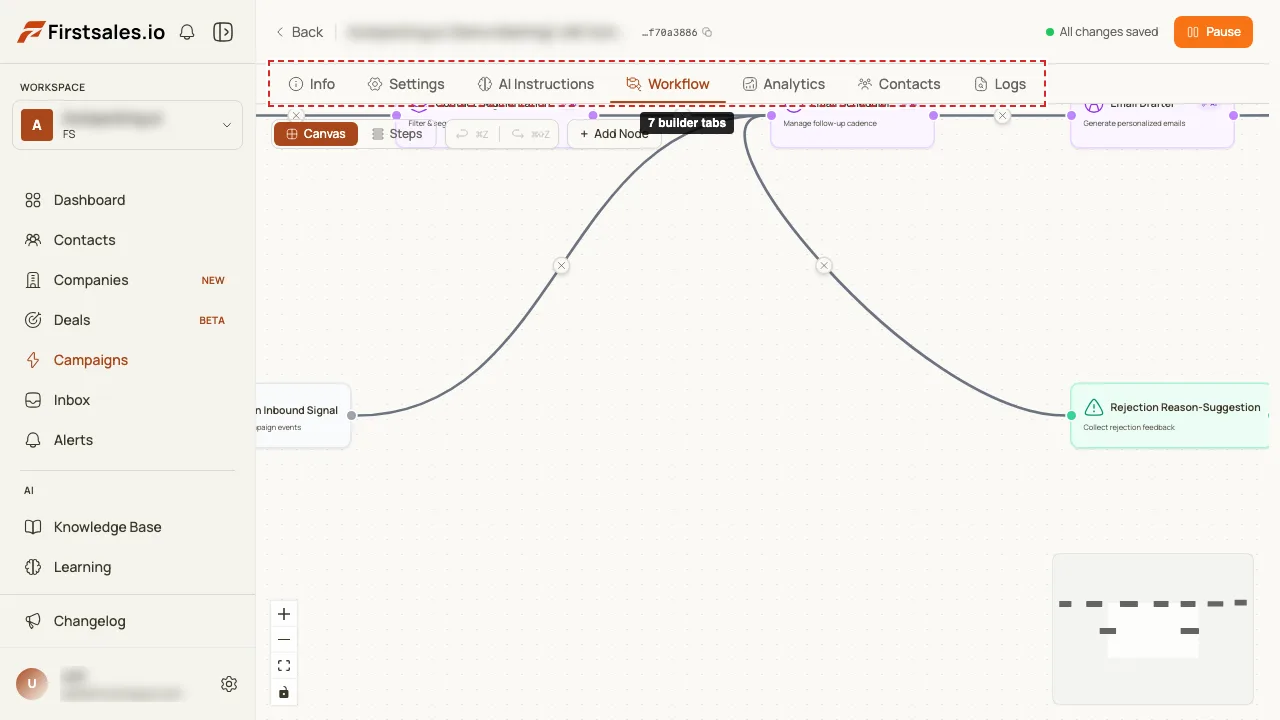The width and height of the screenshot is (1280, 720).
Task: Add Node to the workflow
Action: pyautogui.click(x=614, y=134)
